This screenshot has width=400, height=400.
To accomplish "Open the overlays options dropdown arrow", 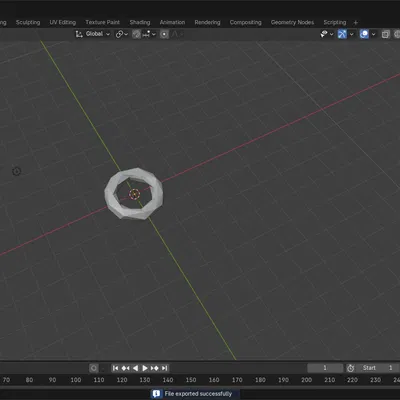I will (373, 34).
